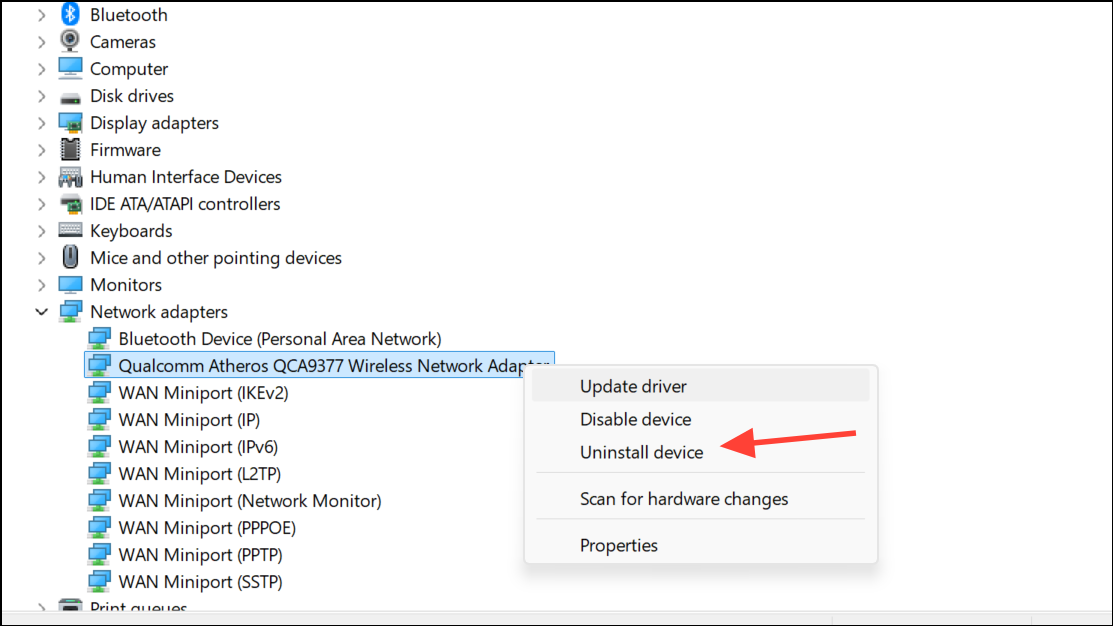Click the Disk drives icon

tap(69, 95)
